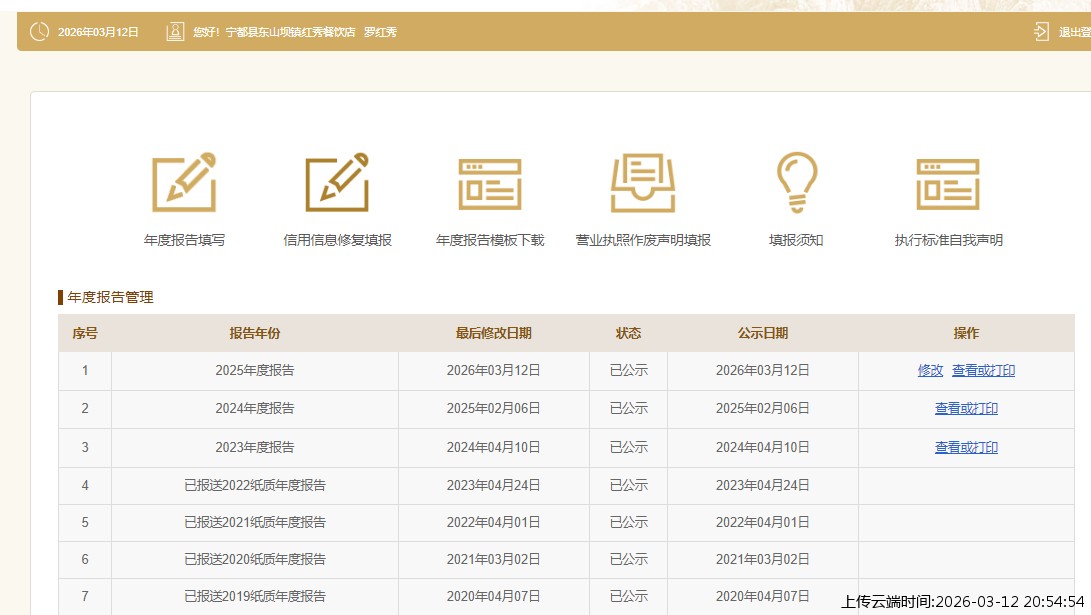Click the 报告年份 column header

coord(255,333)
